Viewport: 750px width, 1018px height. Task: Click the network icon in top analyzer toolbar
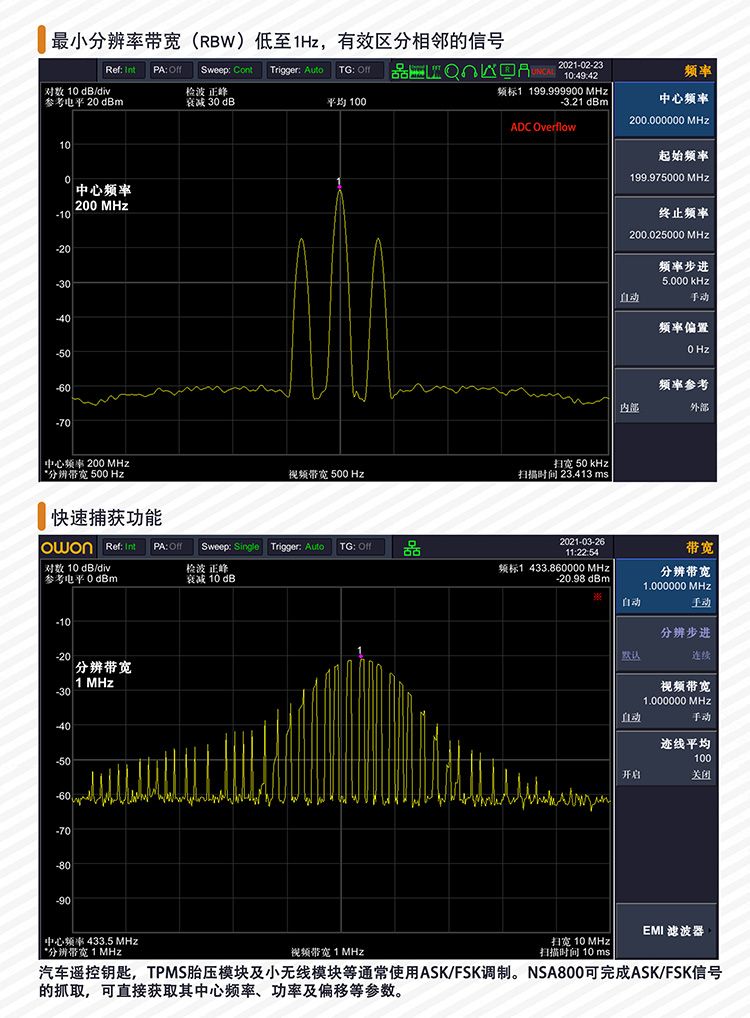[399, 71]
